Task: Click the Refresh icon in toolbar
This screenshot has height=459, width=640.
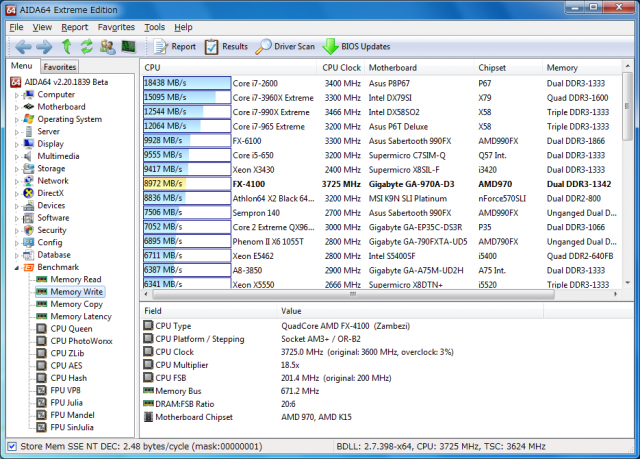Action: point(87,47)
